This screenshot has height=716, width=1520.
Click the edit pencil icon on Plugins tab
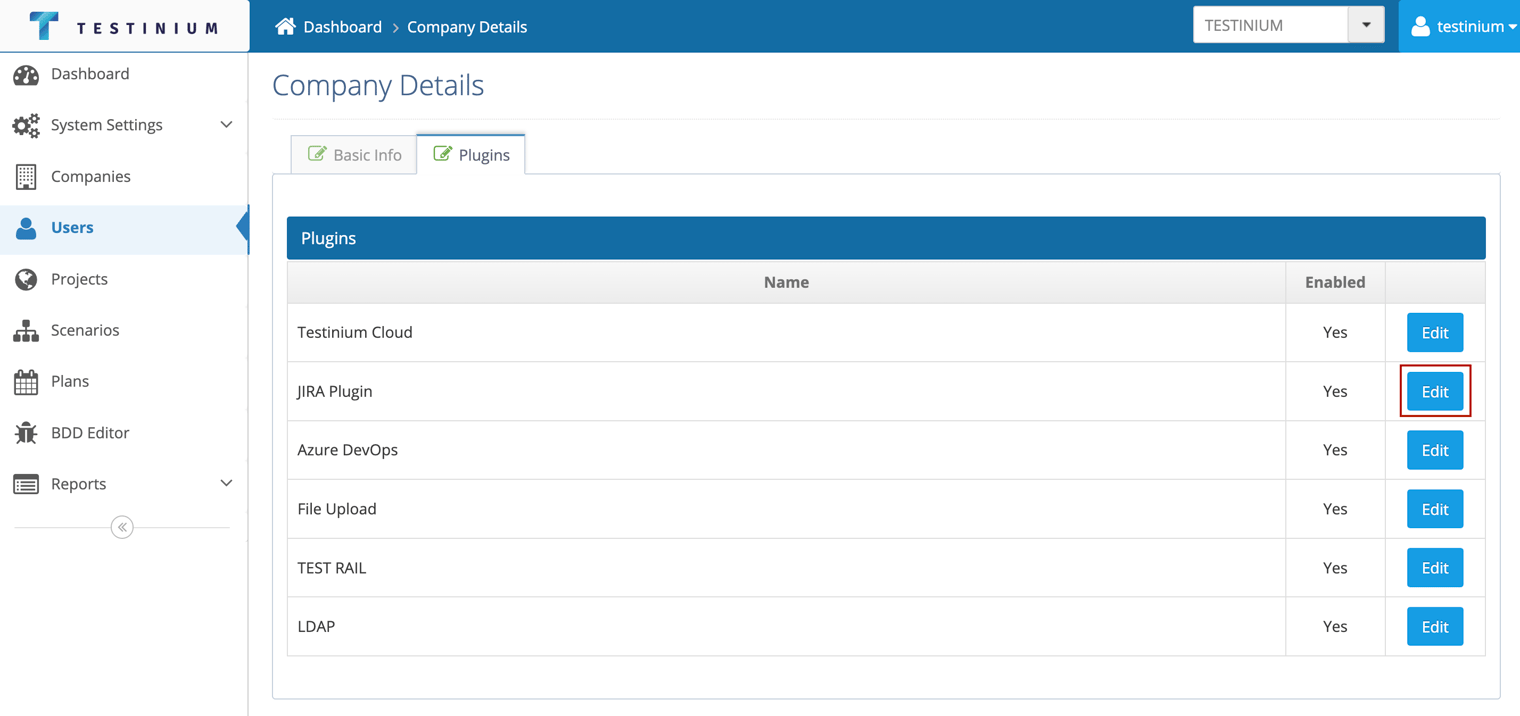click(x=442, y=153)
